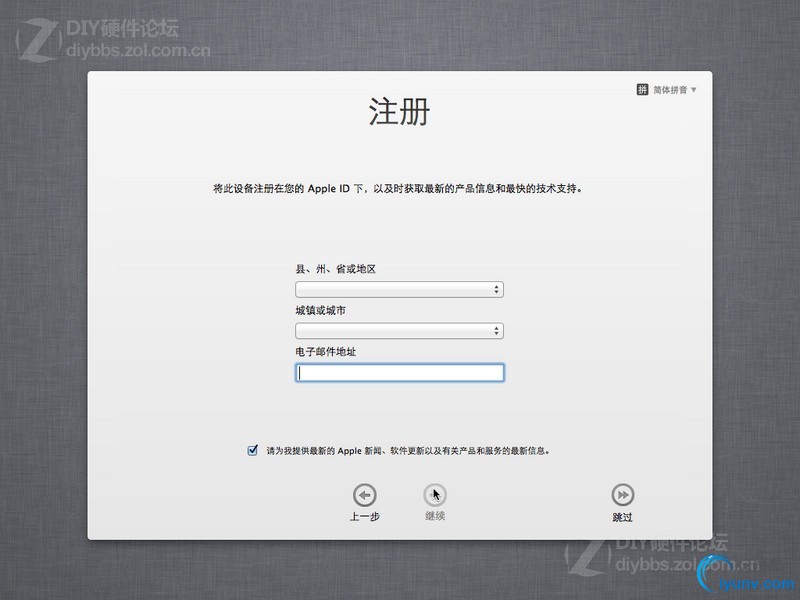
Task: Click the 拼 input method icon
Action: [x=642, y=90]
